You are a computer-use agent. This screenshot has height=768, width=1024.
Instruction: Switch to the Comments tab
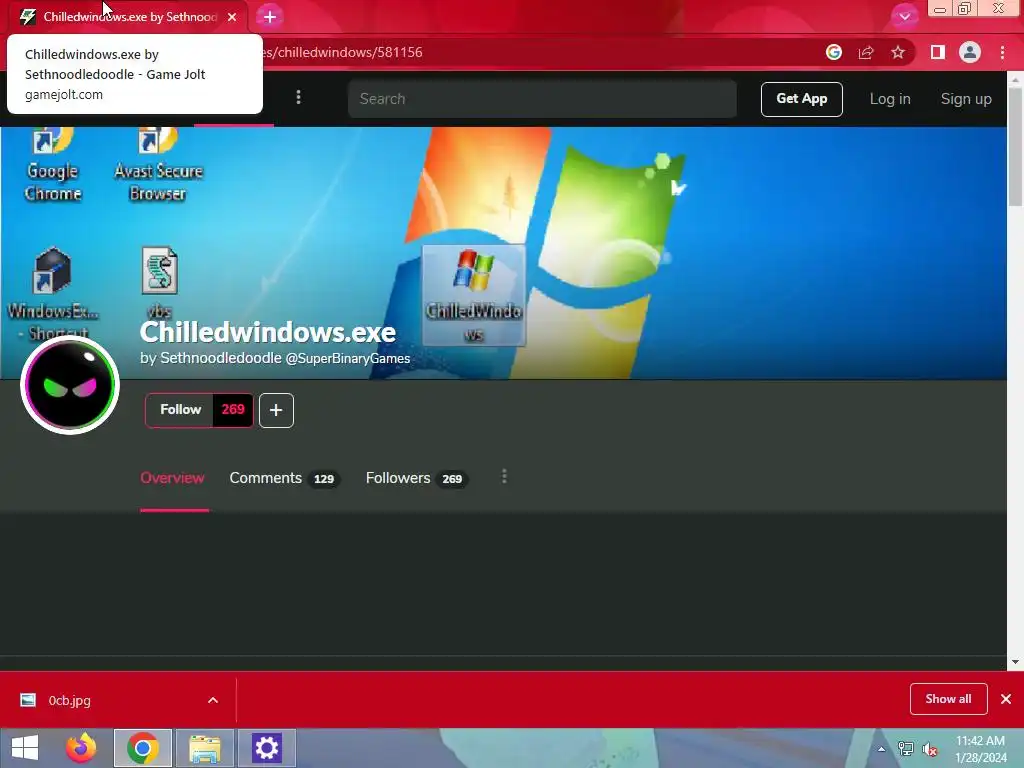pyautogui.click(x=284, y=478)
